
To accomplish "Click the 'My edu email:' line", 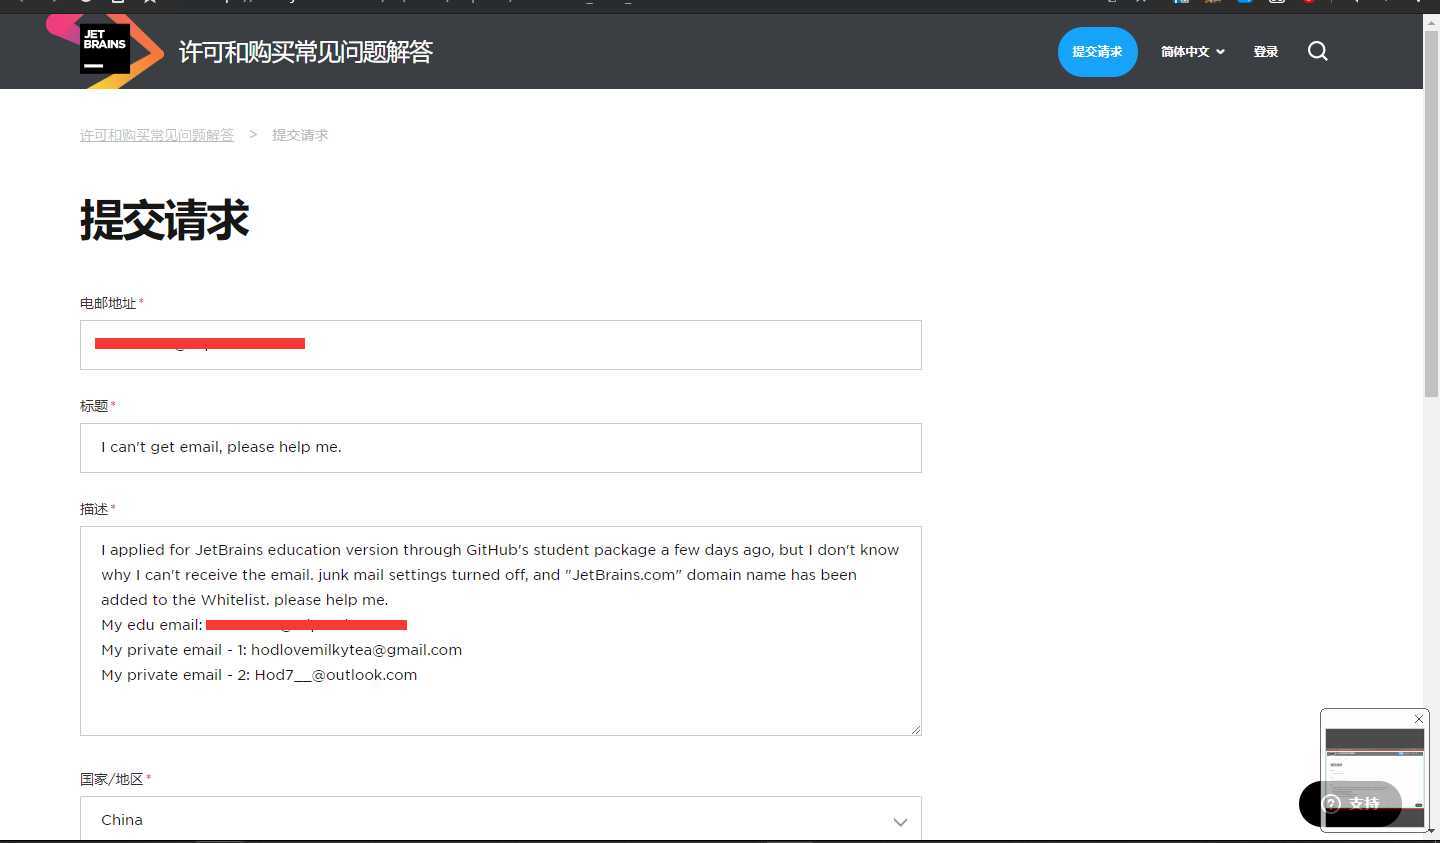I will (254, 625).
